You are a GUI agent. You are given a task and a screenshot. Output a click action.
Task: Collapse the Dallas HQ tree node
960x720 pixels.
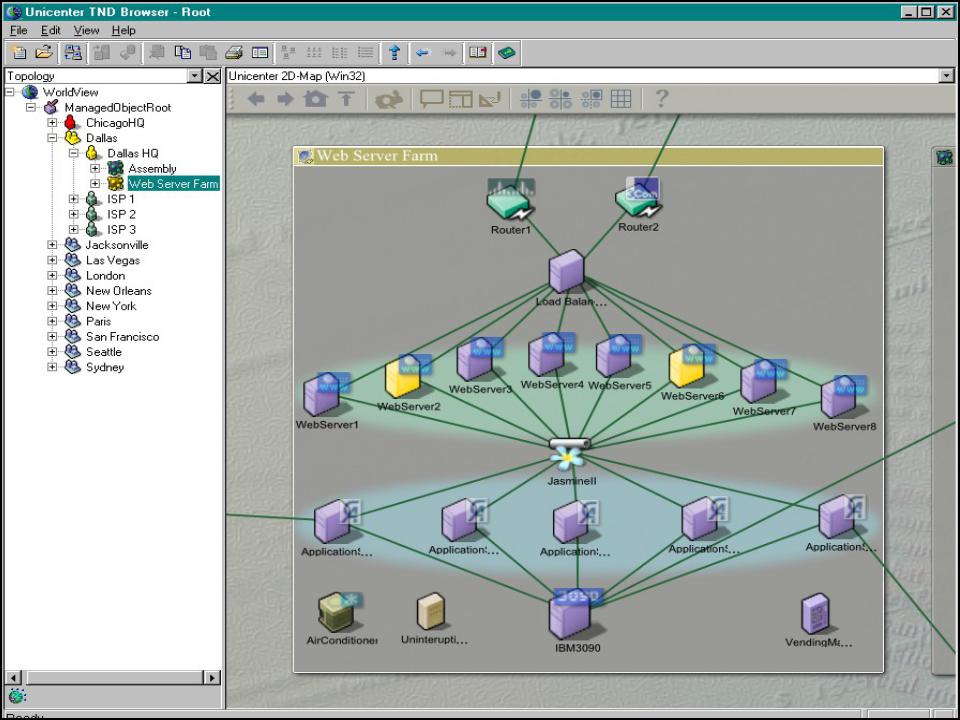tap(73, 153)
